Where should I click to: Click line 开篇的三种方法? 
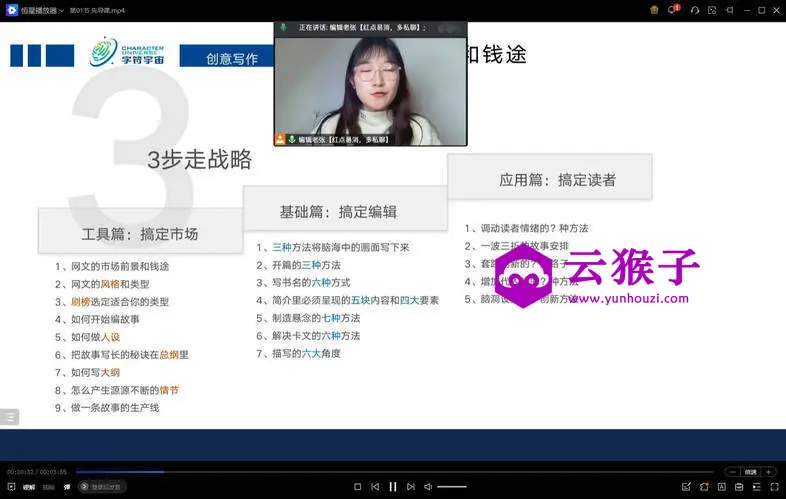tap(298, 265)
